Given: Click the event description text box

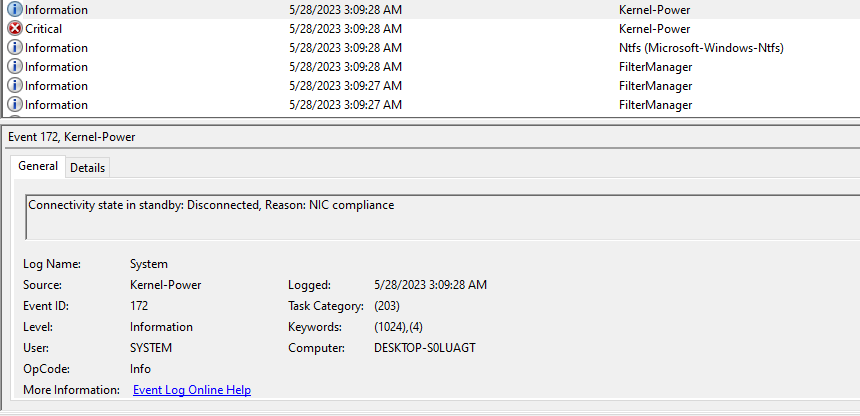Looking at the screenshot, I should (442, 217).
